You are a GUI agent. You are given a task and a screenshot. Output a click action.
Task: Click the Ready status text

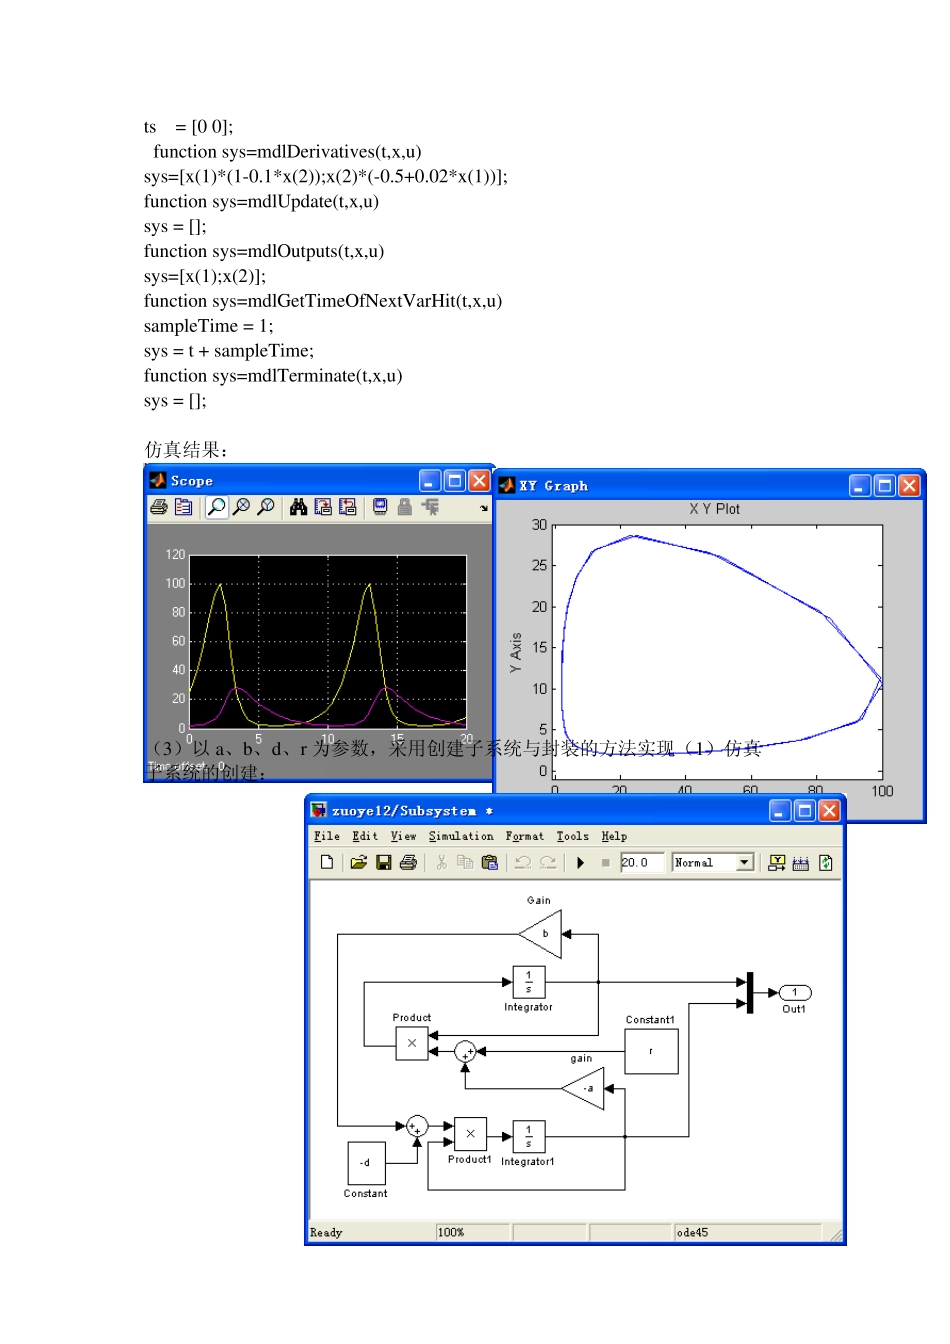(326, 1232)
